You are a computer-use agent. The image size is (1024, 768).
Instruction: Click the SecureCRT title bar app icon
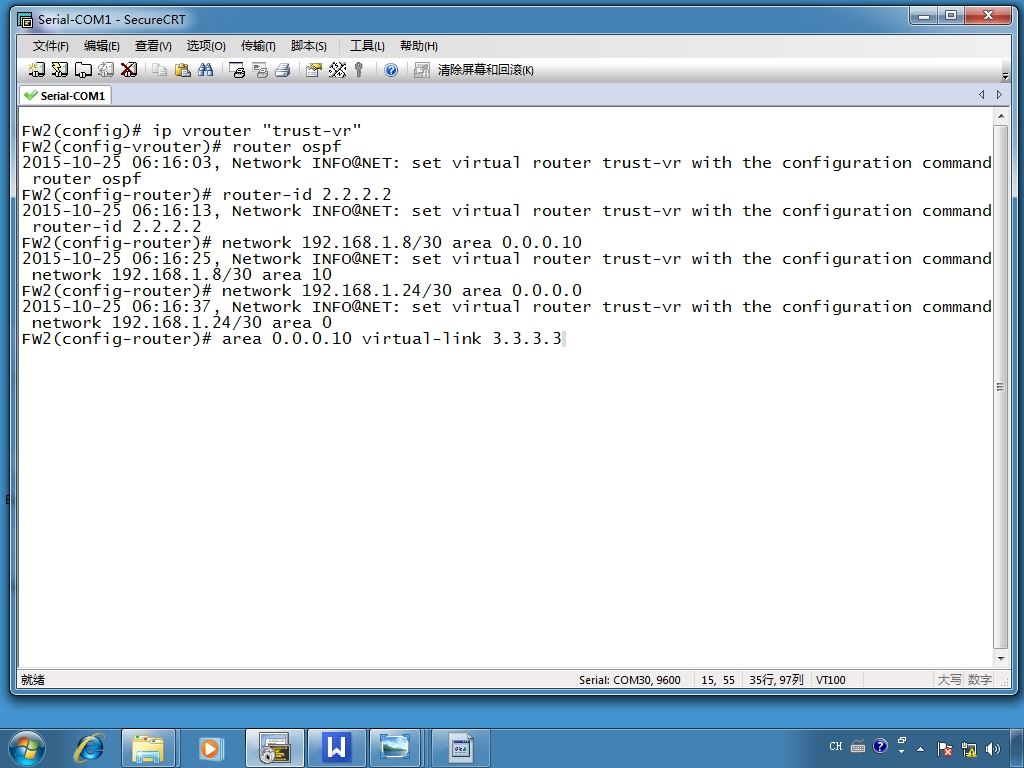[25, 20]
